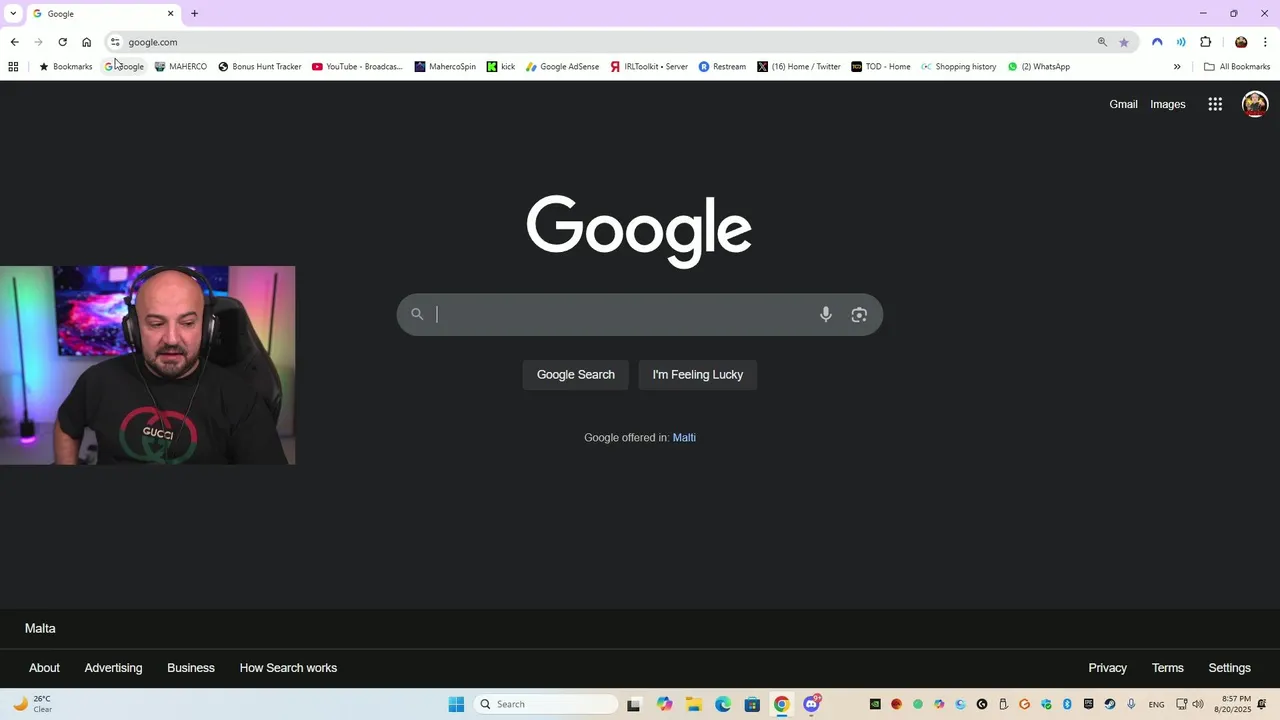Start a search by voice microphone
Screen dimensions: 1280x720
coord(826,314)
